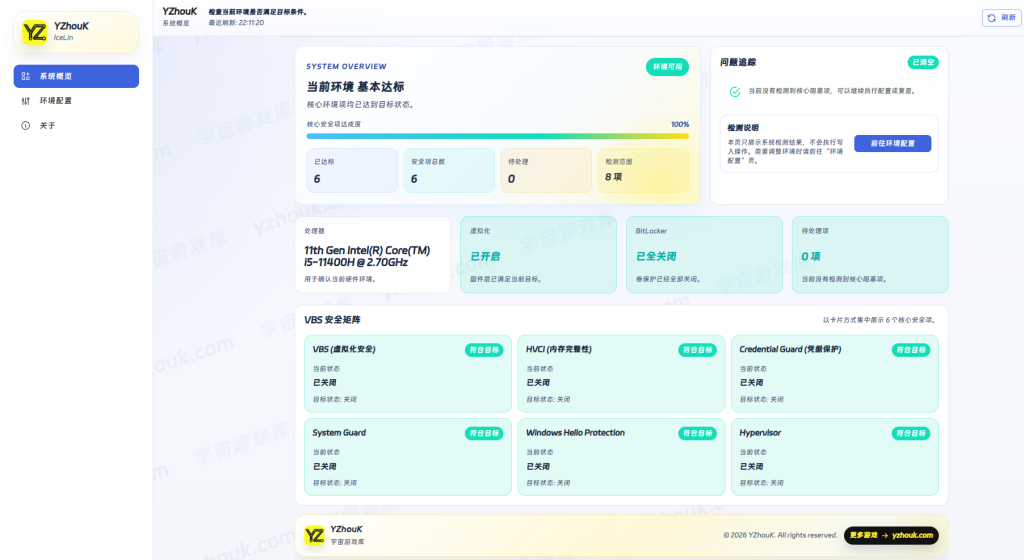Click the System Guard card title
The width and height of the screenshot is (1024, 560).
tap(339, 433)
